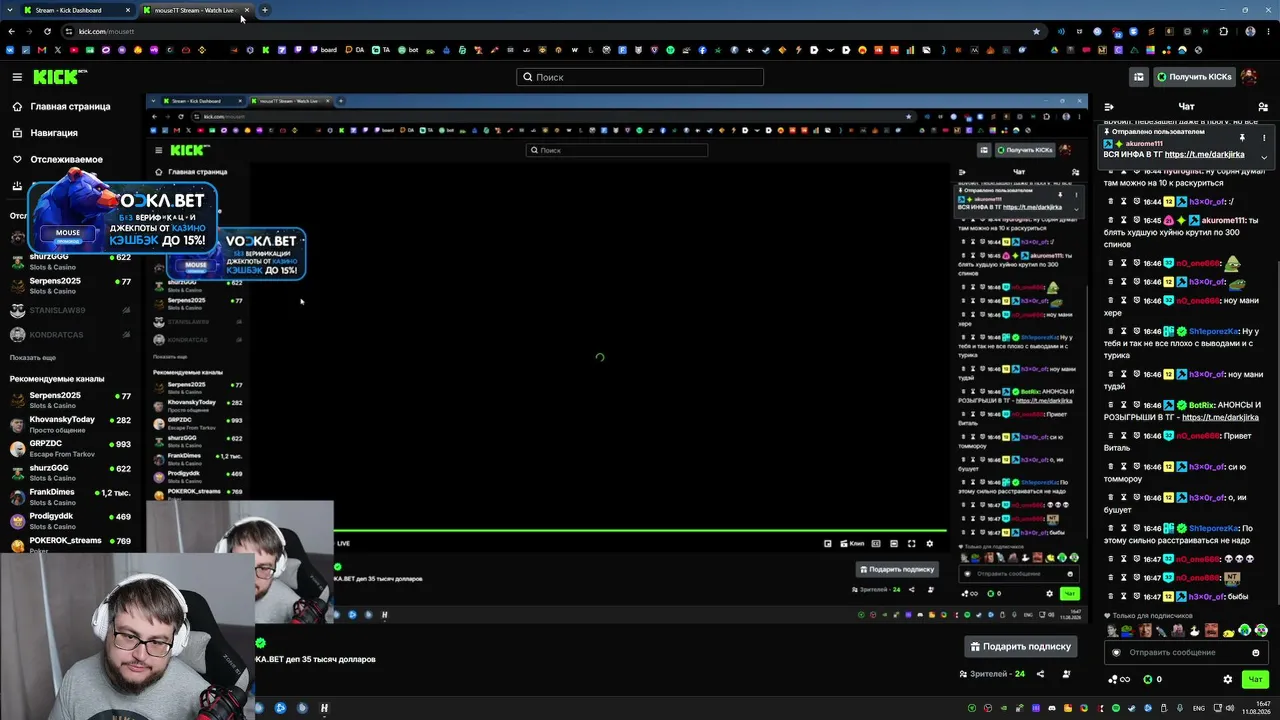Open the chat settings gear icon
Image resolution: width=1280 pixels, height=720 pixels.
tap(1228, 680)
